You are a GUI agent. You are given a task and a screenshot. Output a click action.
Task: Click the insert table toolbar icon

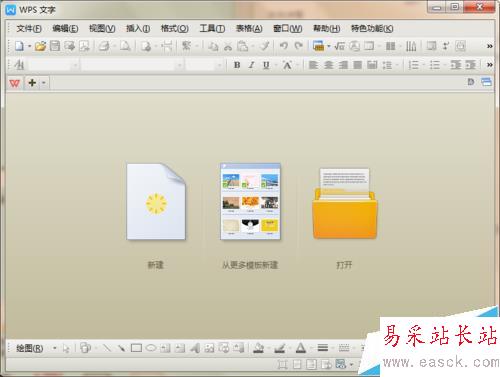[x=318, y=46]
